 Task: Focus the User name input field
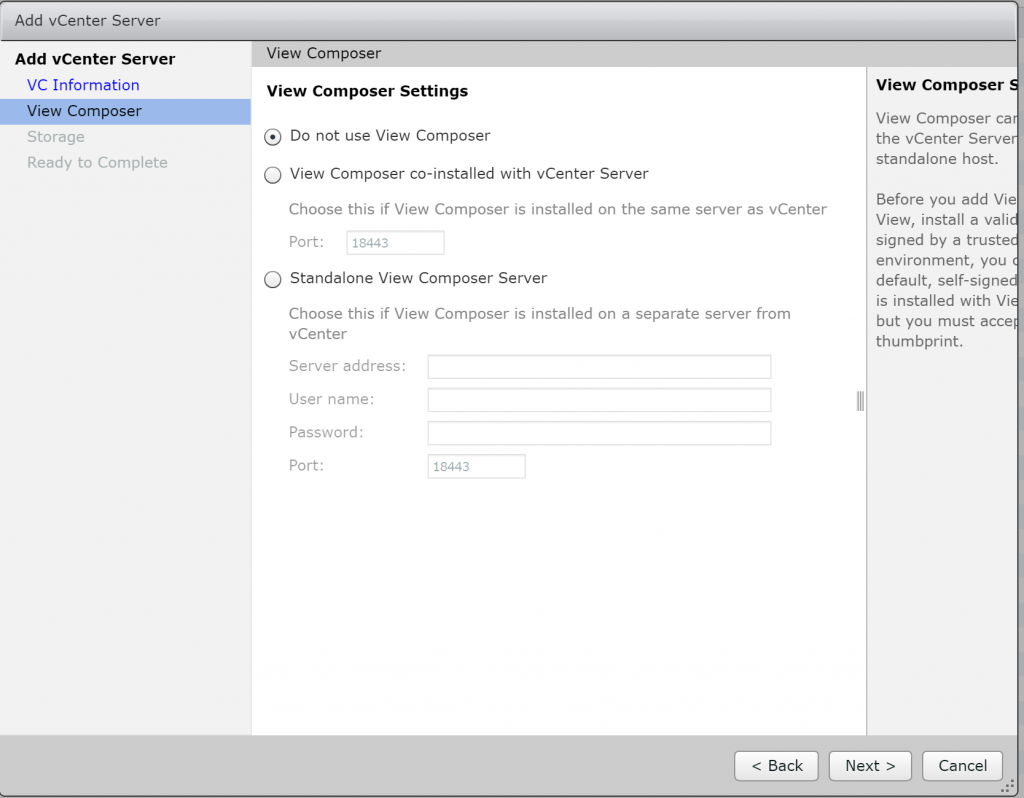point(598,399)
